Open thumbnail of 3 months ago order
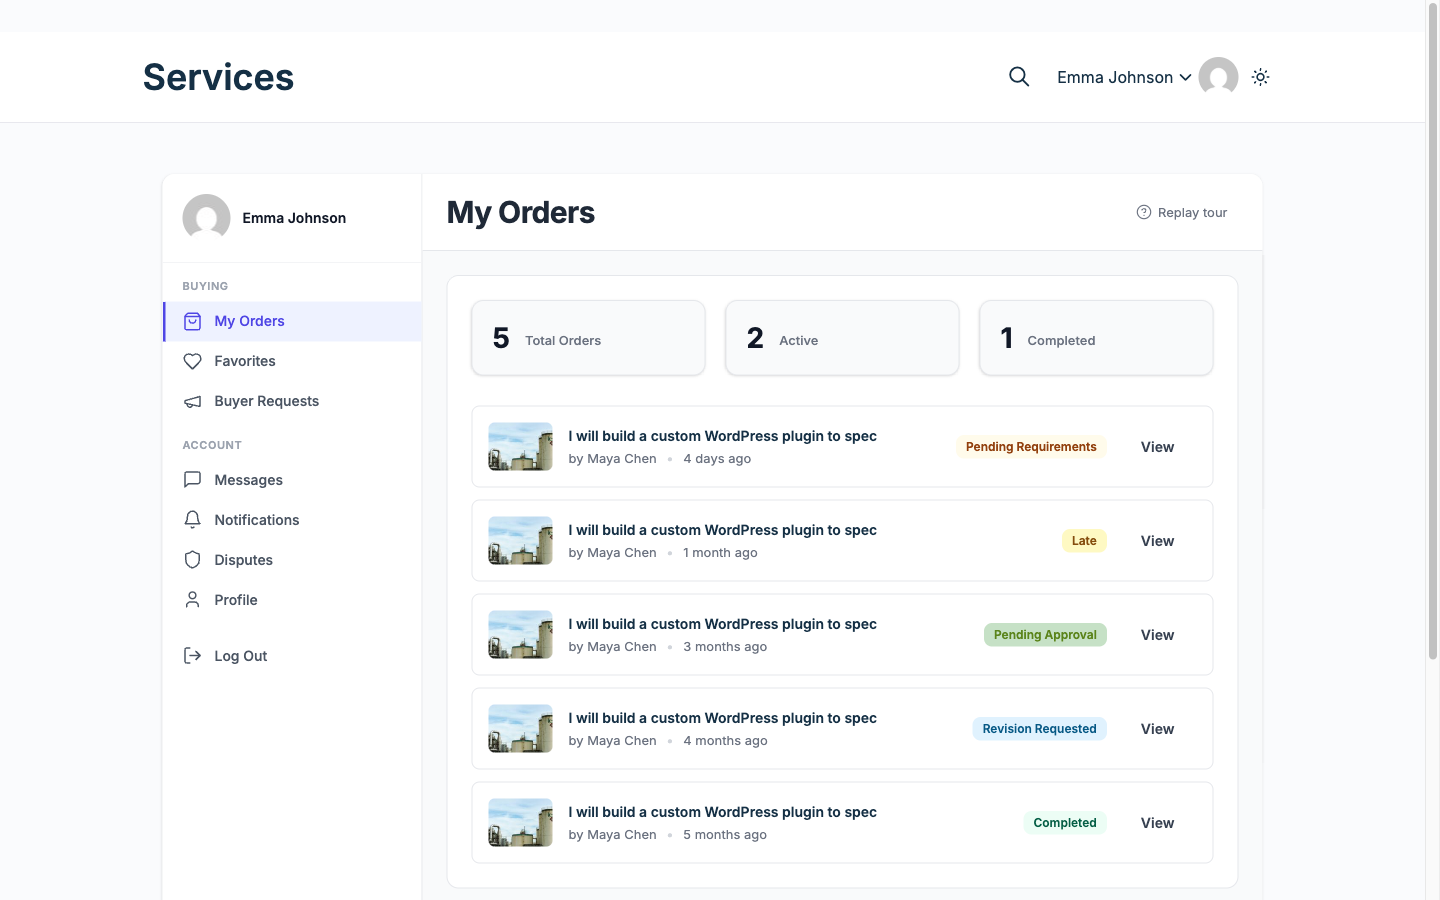 (520, 635)
